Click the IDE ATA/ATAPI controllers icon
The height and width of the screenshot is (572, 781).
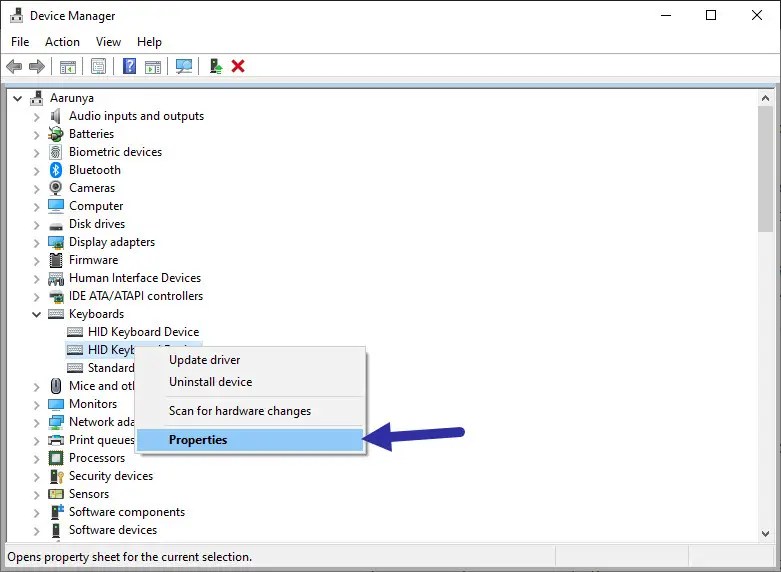tap(56, 296)
